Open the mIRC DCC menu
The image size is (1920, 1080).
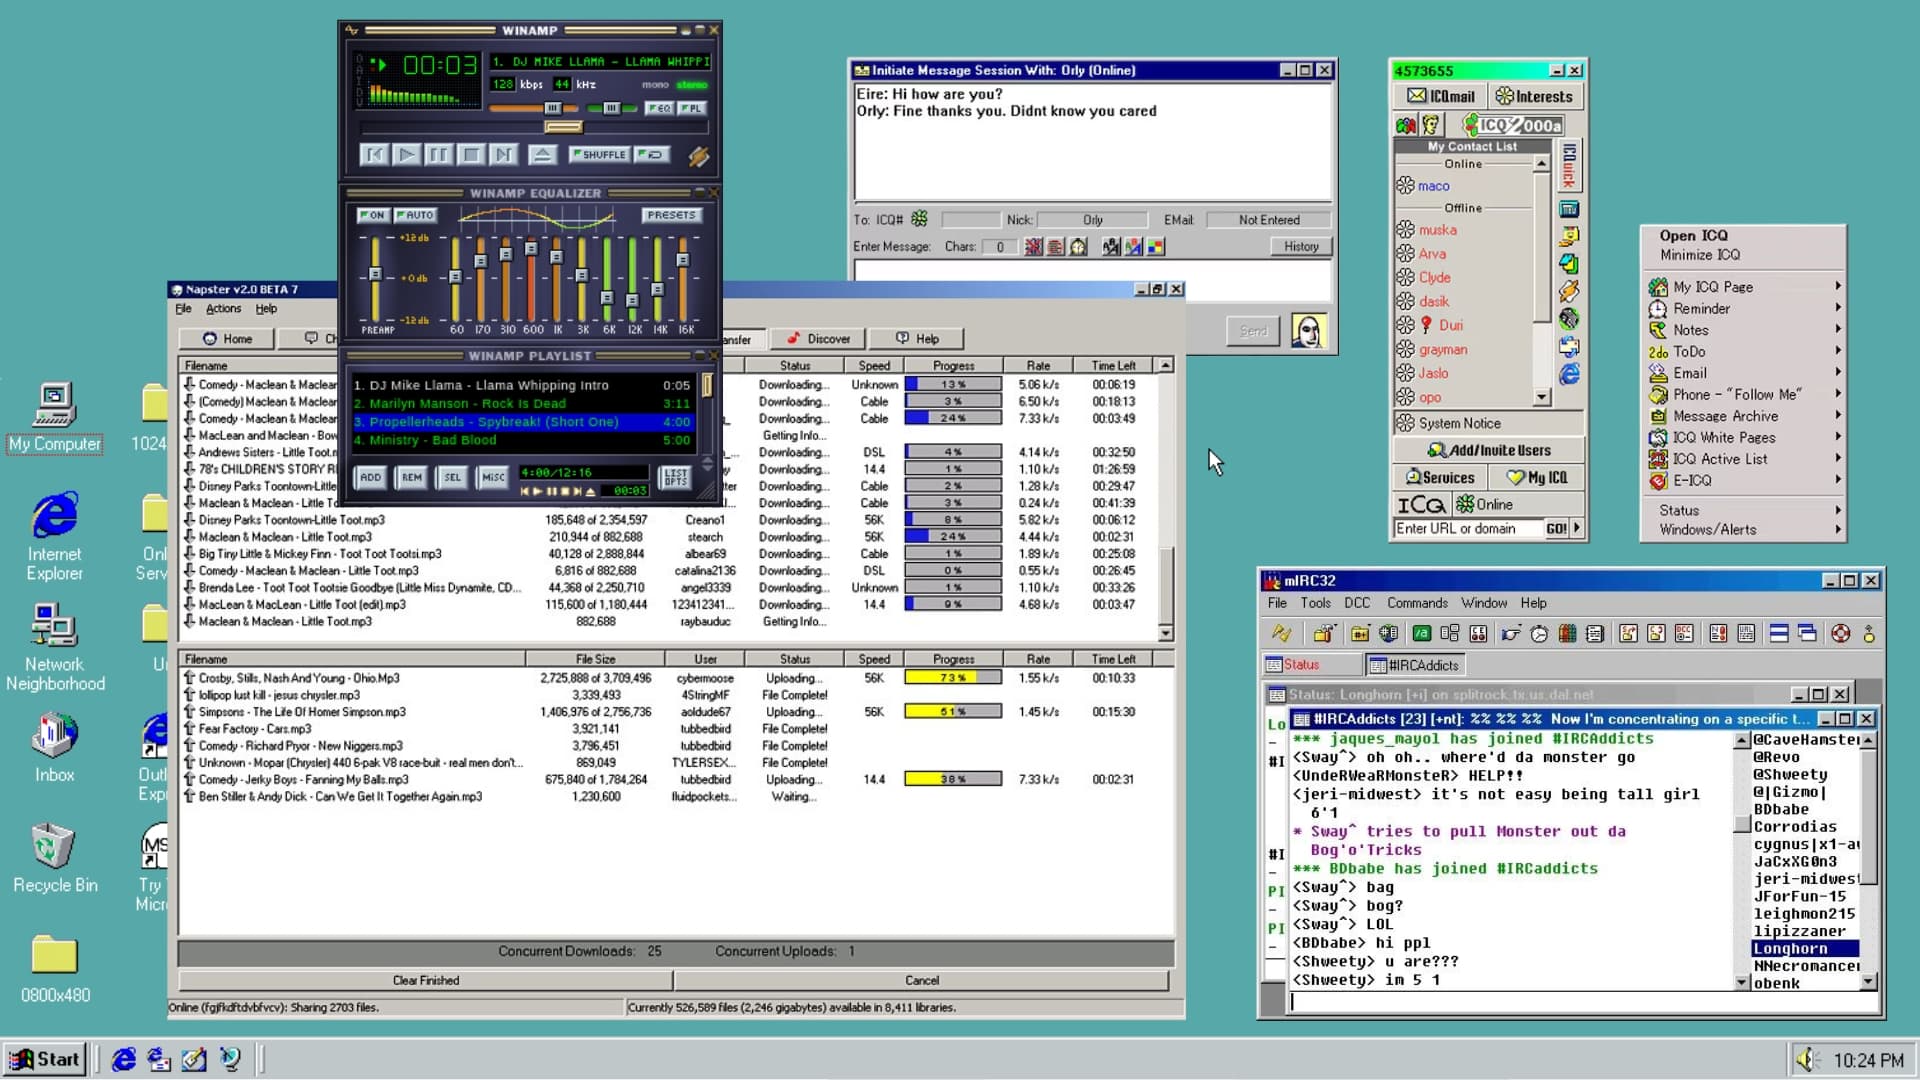(x=1357, y=603)
